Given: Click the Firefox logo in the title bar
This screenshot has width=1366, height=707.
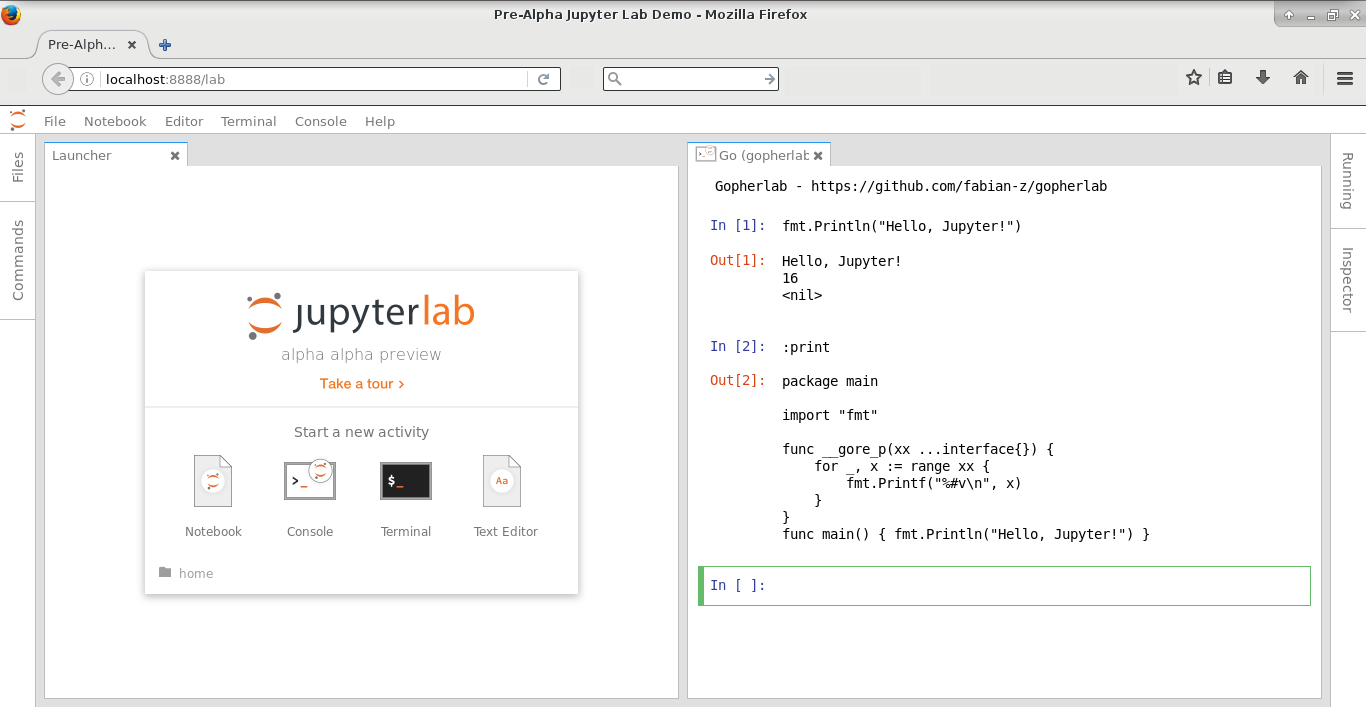Looking at the screenshot, I should 12,14.
